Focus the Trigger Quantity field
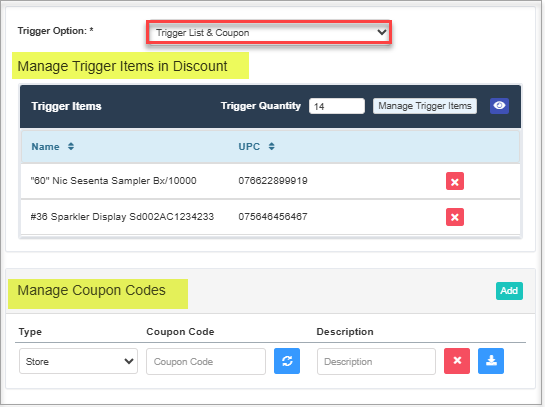This screenshot has height=407, width=545. tap(337, 106)
